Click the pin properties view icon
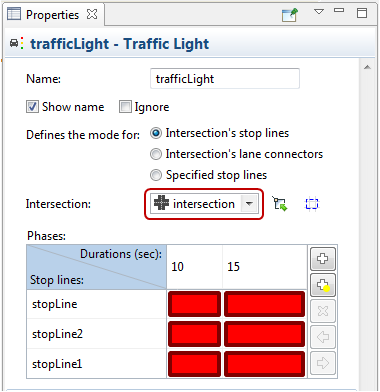The image size is (380, 392). tap(289, 15)
